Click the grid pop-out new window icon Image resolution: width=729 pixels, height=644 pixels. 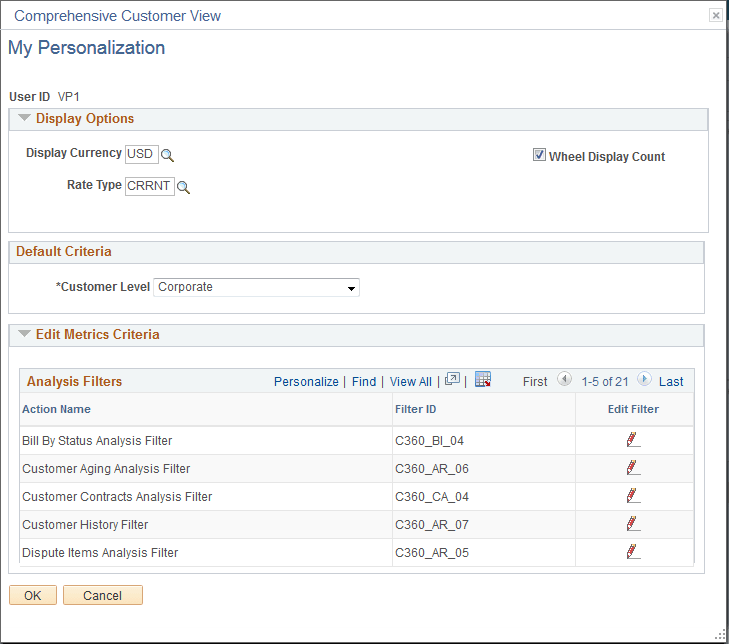pos(452,379)
